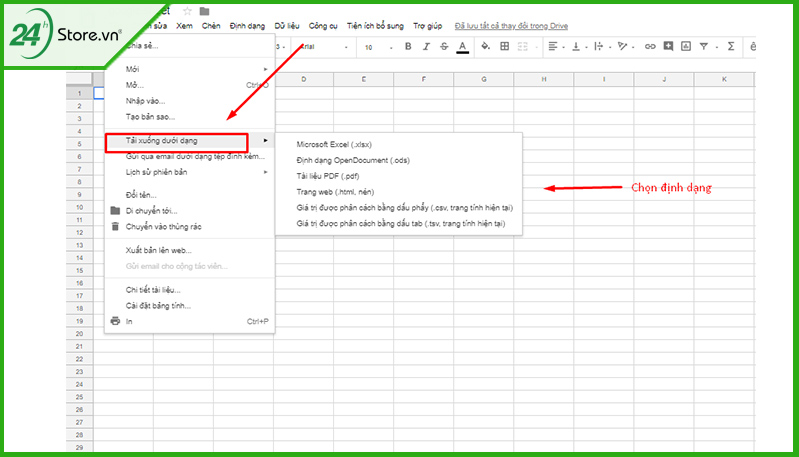Select row header 25
The height and width of the screenshot is (457, 799).
(x=79, y=397)
